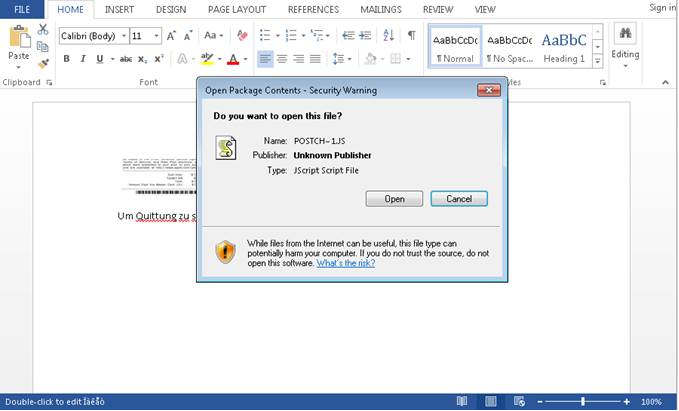Open the underline style dropdown arrow
The height and width of the screenshot is (411, 679).
pos(112,59)
